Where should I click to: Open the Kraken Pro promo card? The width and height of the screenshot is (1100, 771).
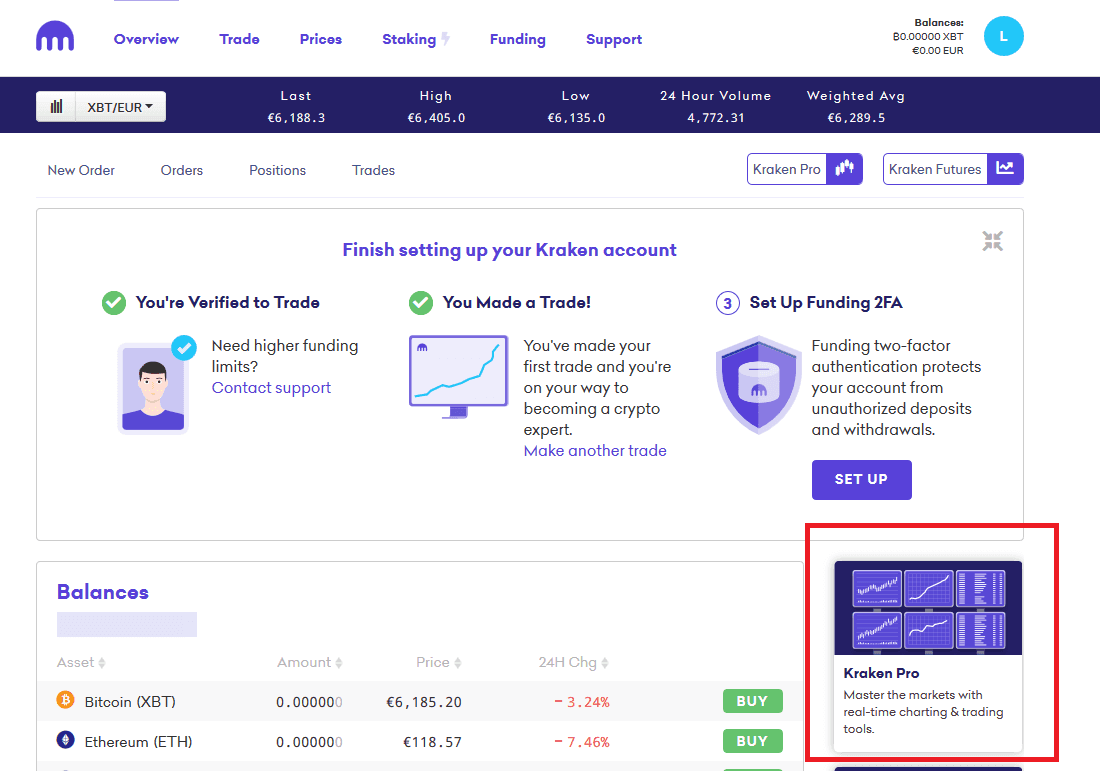tap(928, 655)
